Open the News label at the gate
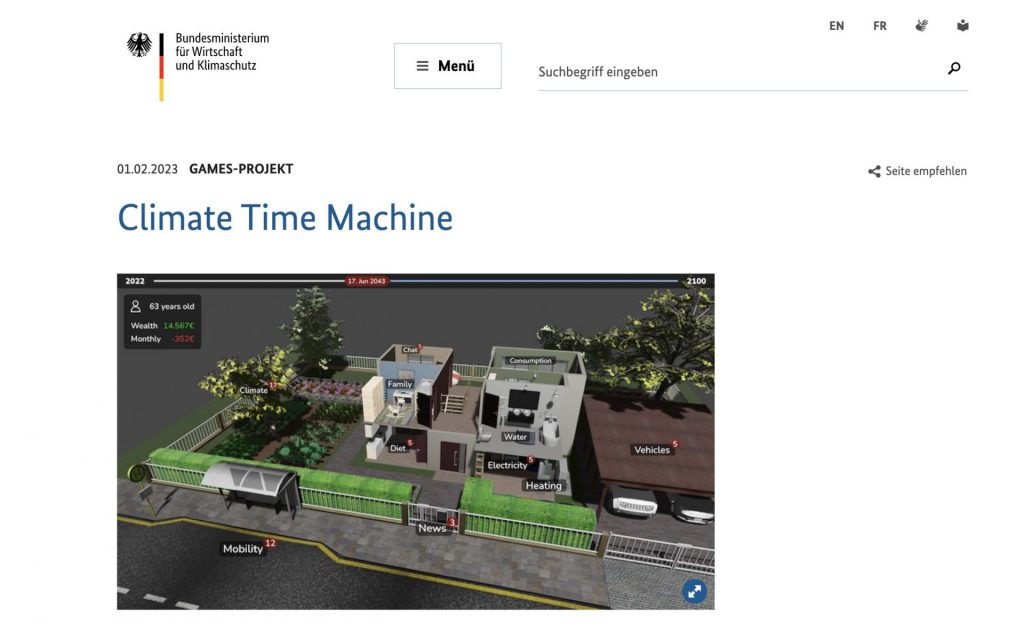Image resolution: width=1024 pixels, height=624 pixels. click(432, 528)
